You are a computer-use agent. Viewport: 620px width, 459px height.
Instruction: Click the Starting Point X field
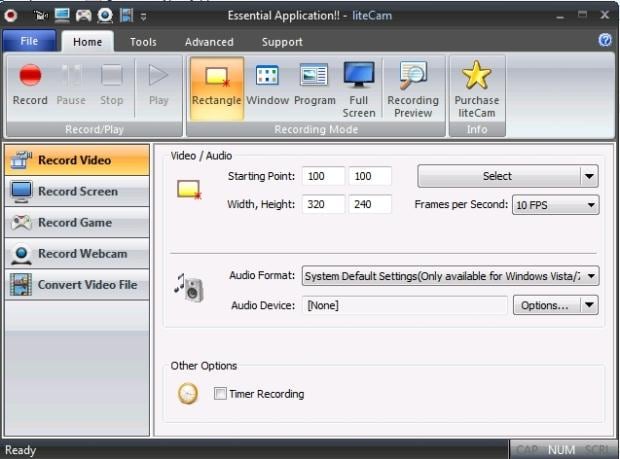pos(323,176)
